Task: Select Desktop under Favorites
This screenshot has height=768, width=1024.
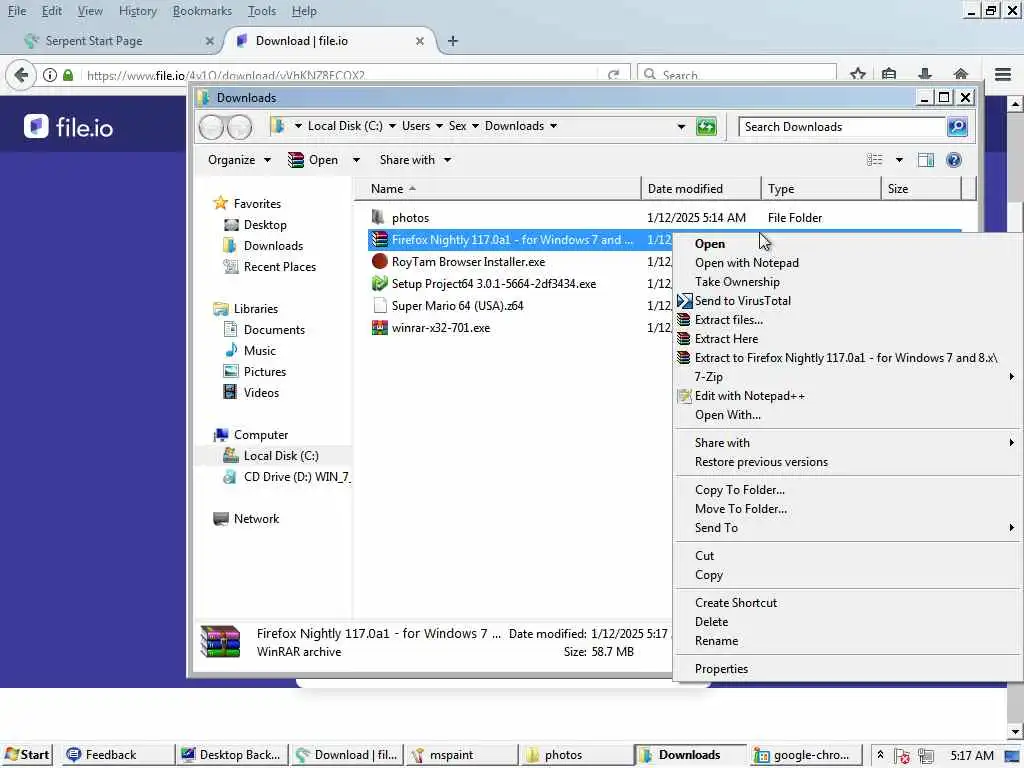Action: [264, 225]
